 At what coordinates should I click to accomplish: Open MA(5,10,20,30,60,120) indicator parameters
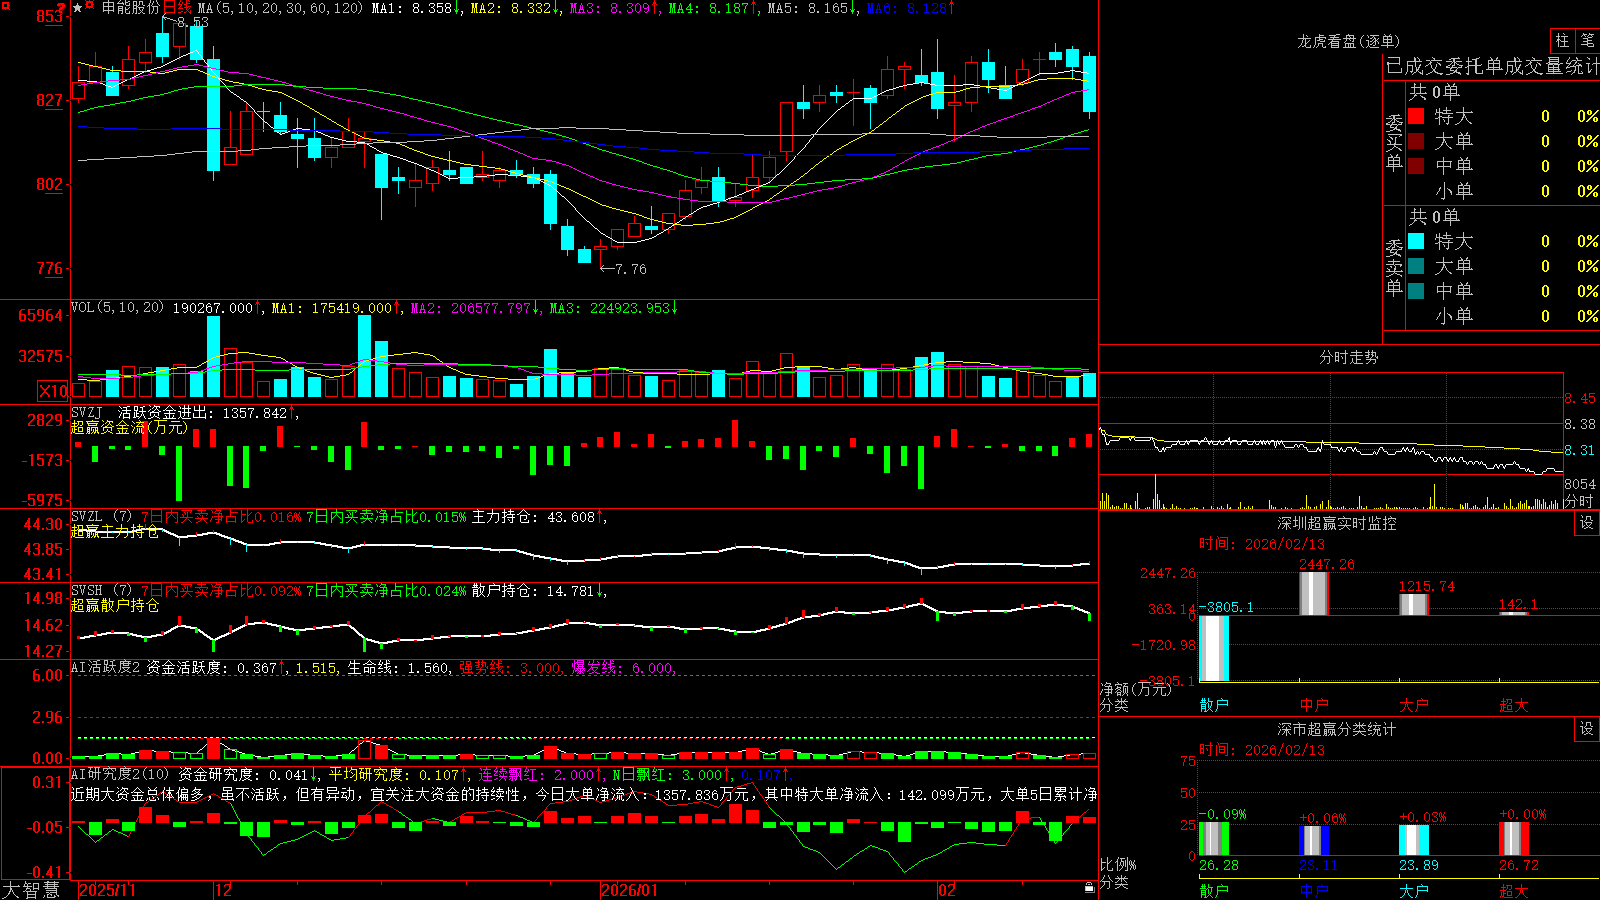point(279,8)
